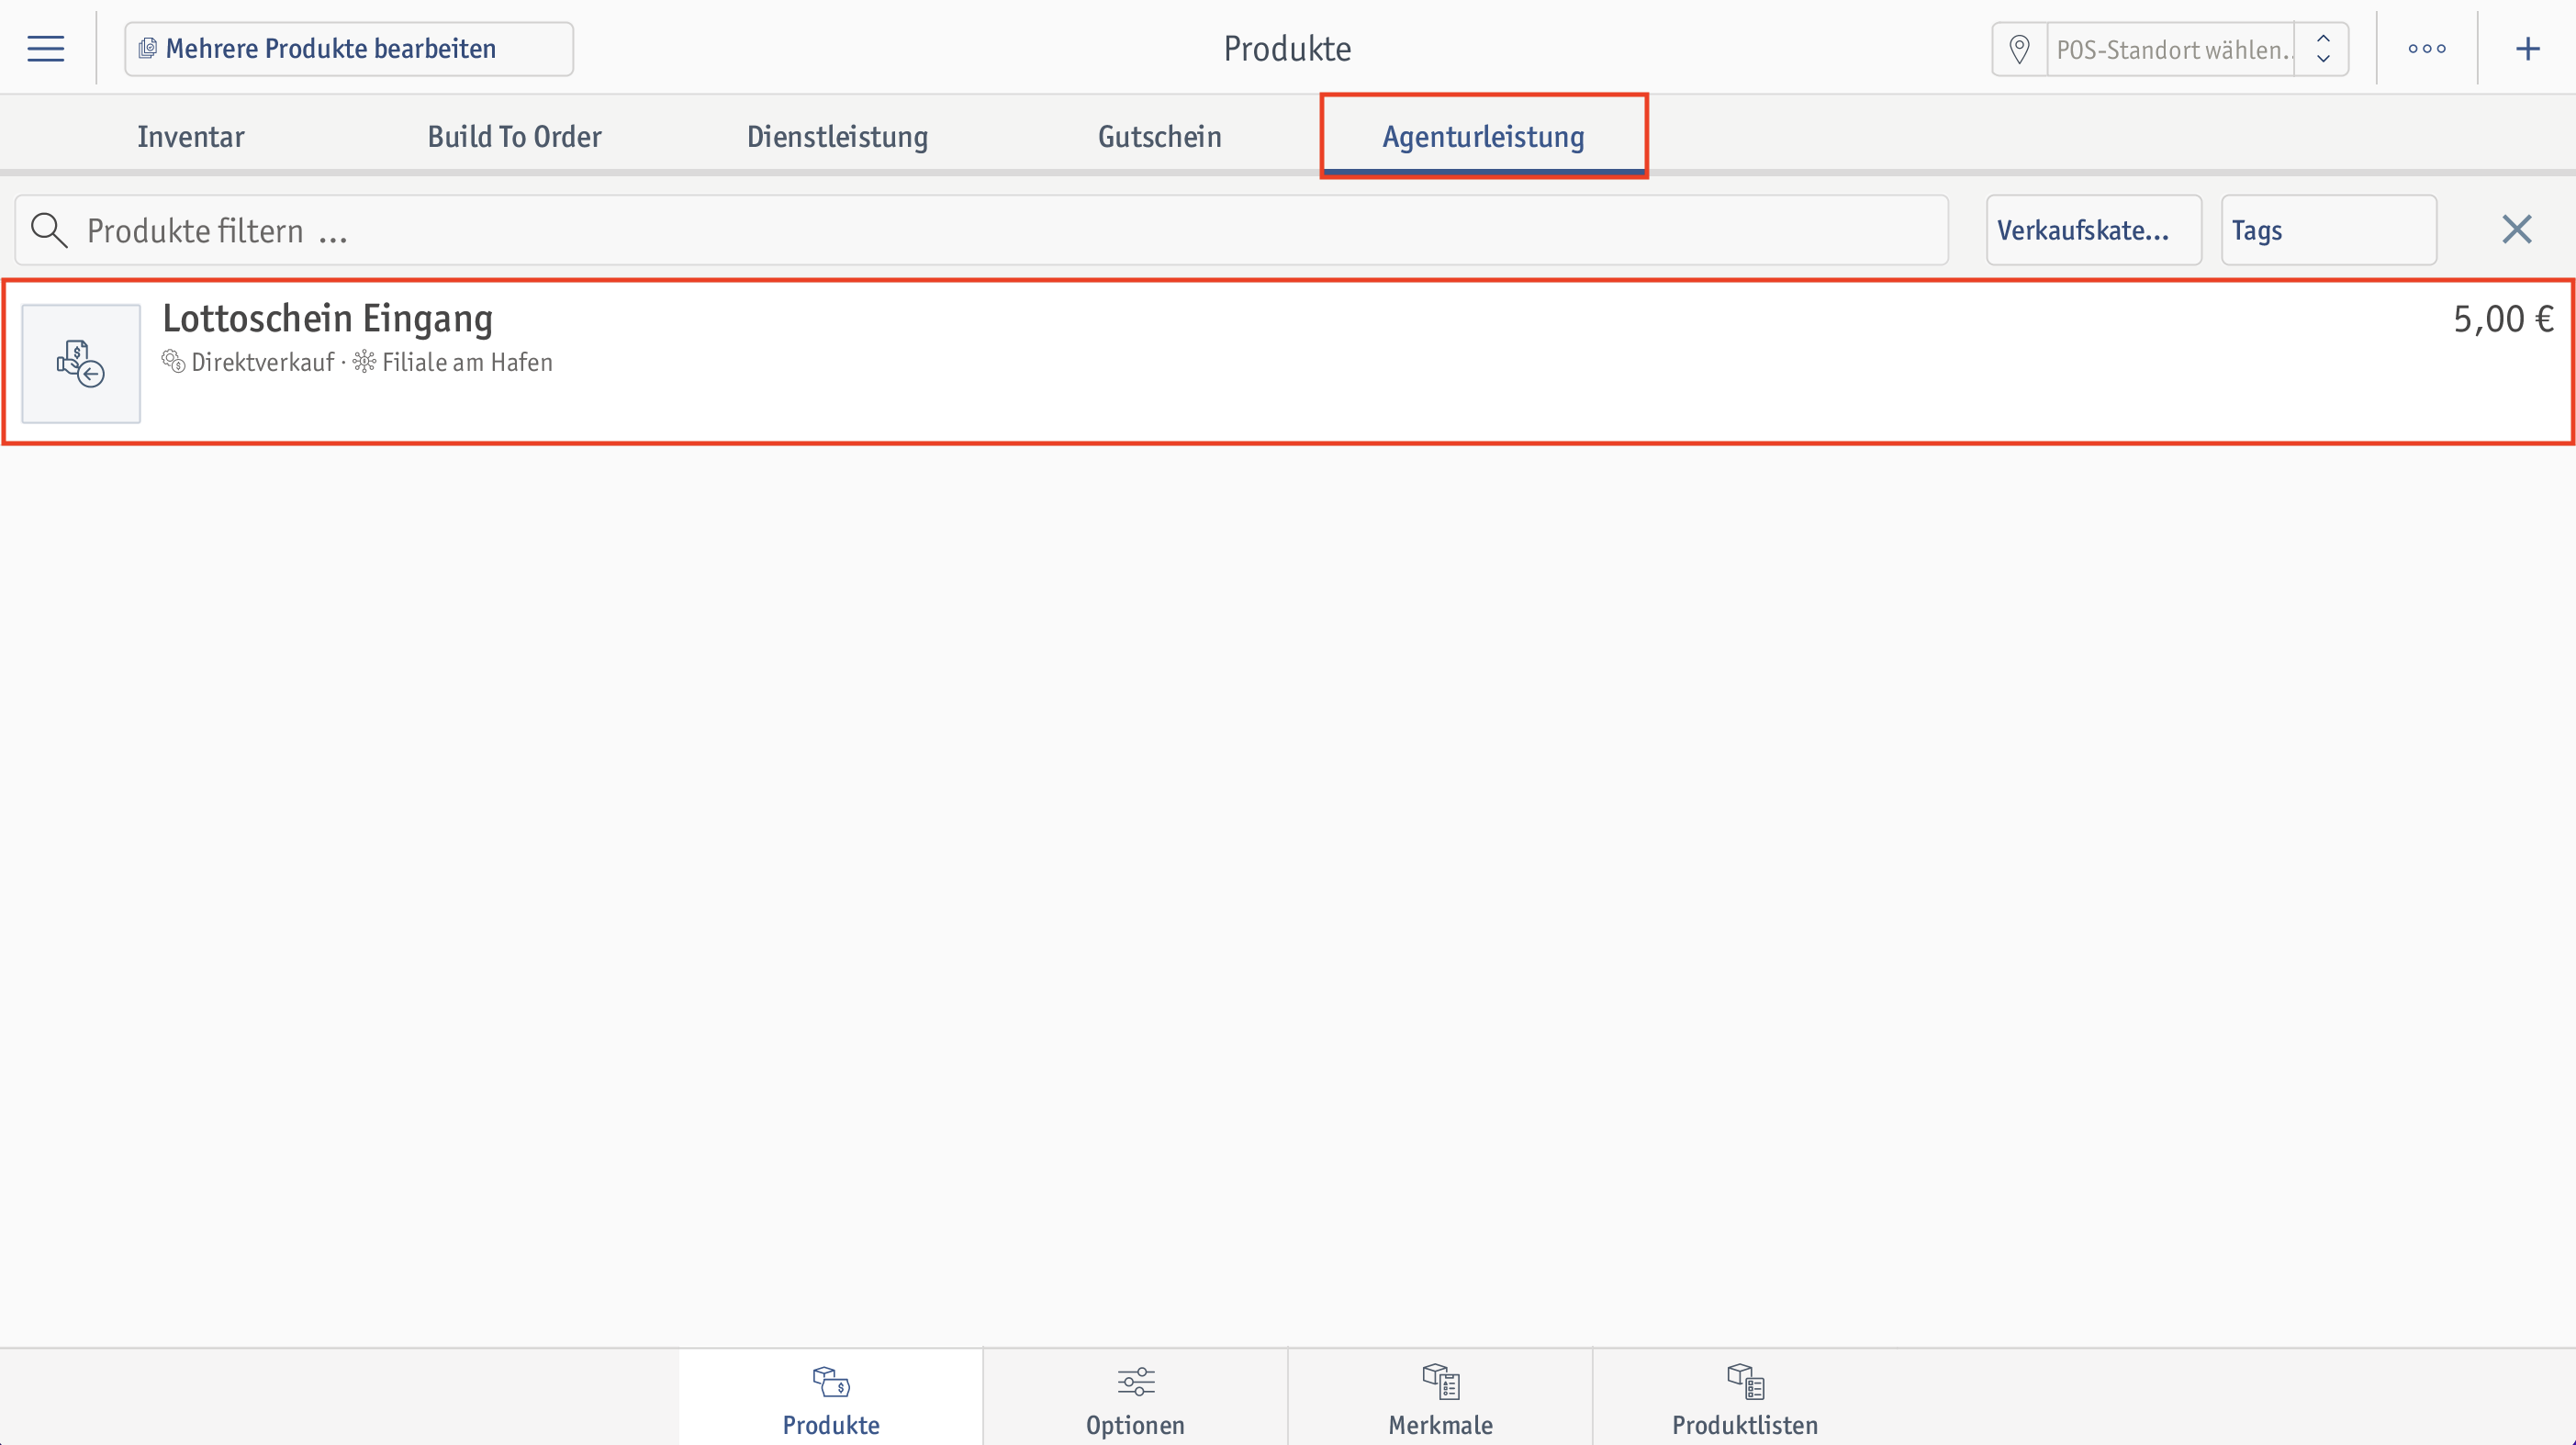Click Mehrere Produkte bearbeiten button

coord(349,49)
